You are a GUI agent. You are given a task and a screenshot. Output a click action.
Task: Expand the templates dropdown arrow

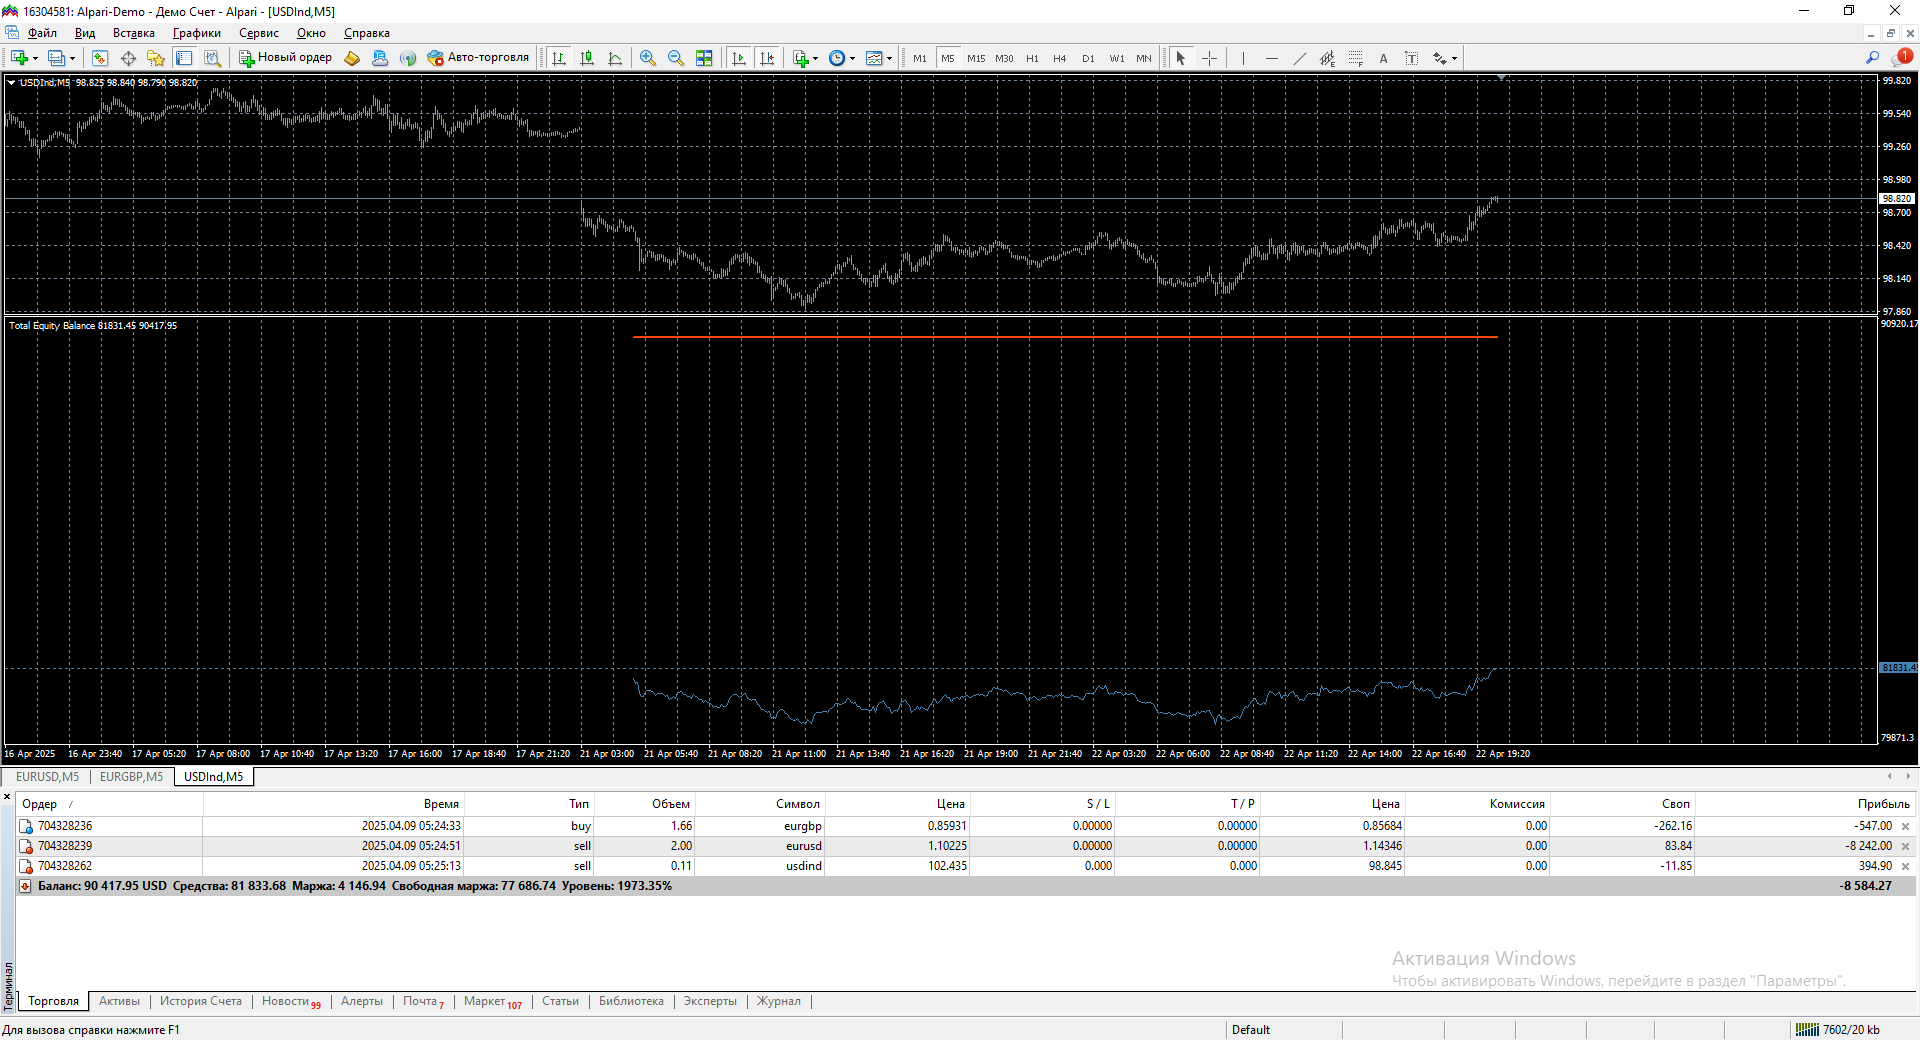889,58
